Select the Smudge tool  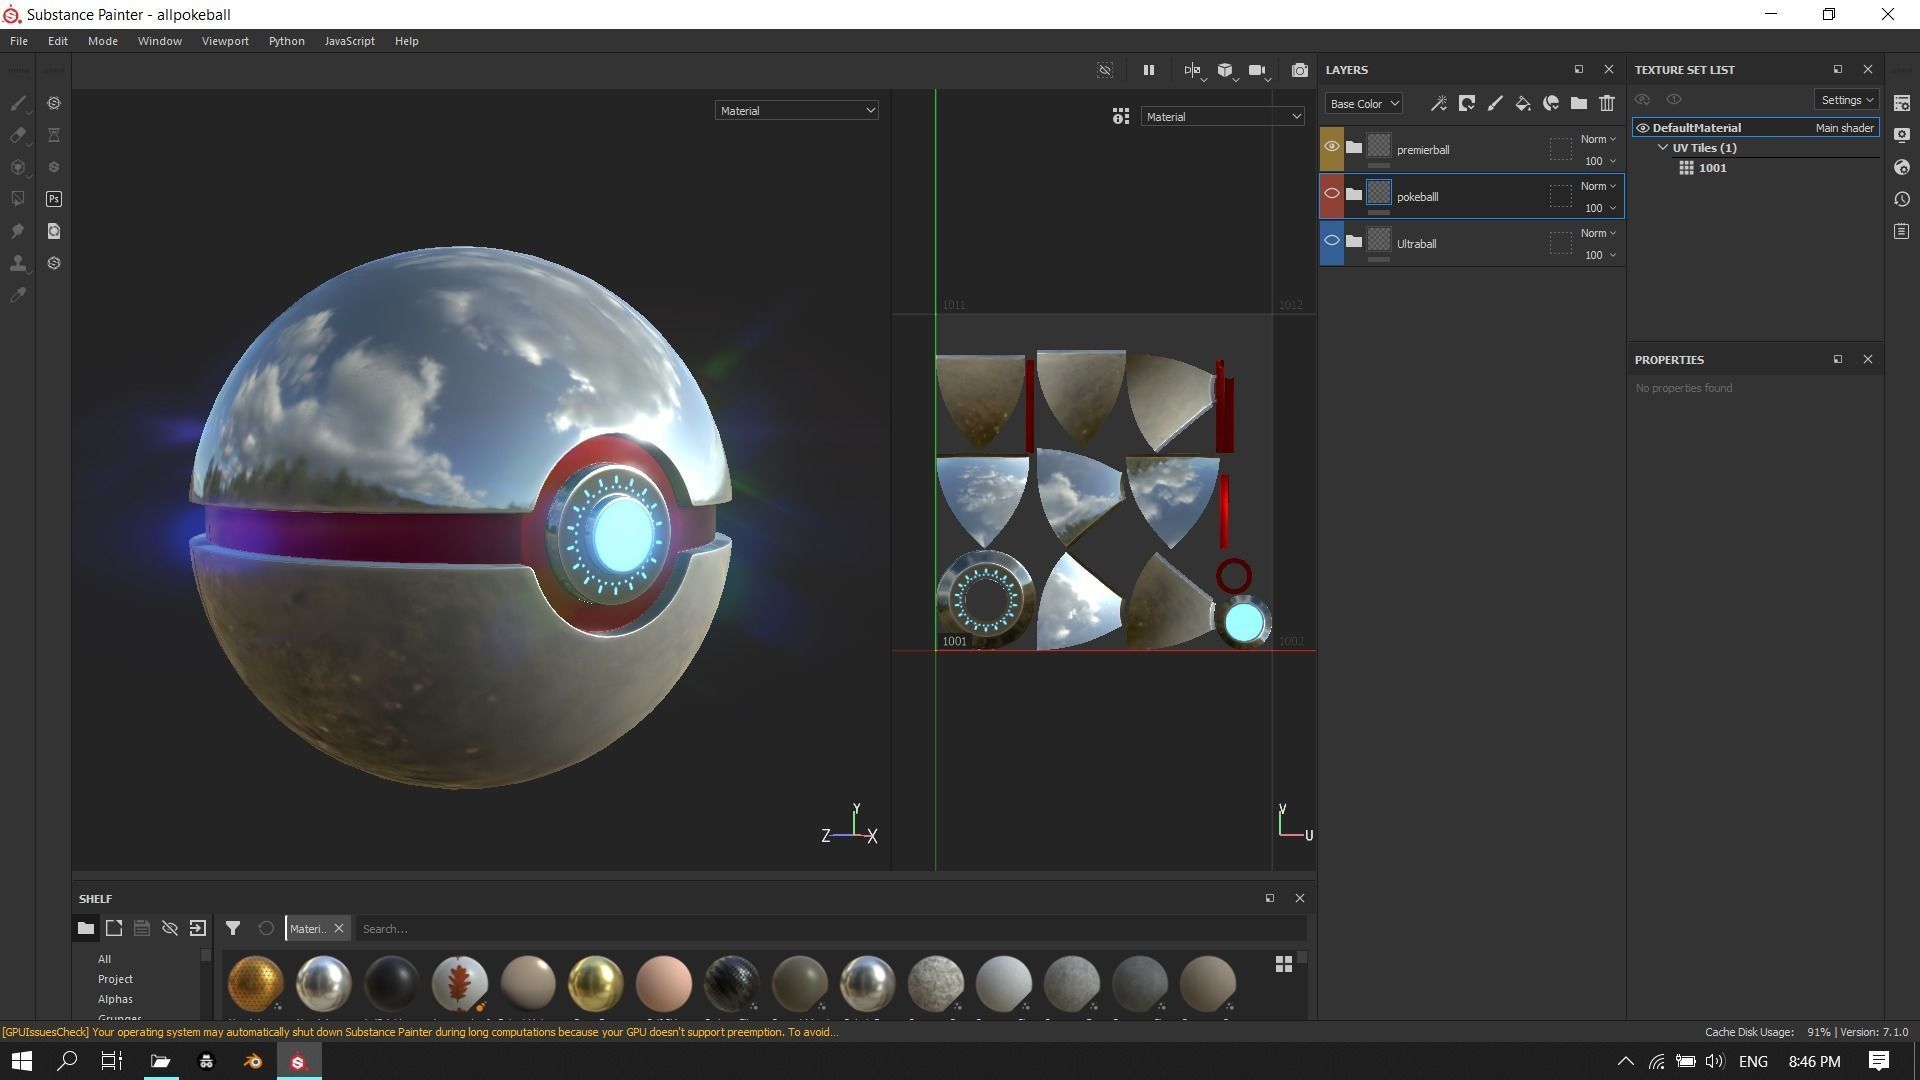(x=18, y=231)
